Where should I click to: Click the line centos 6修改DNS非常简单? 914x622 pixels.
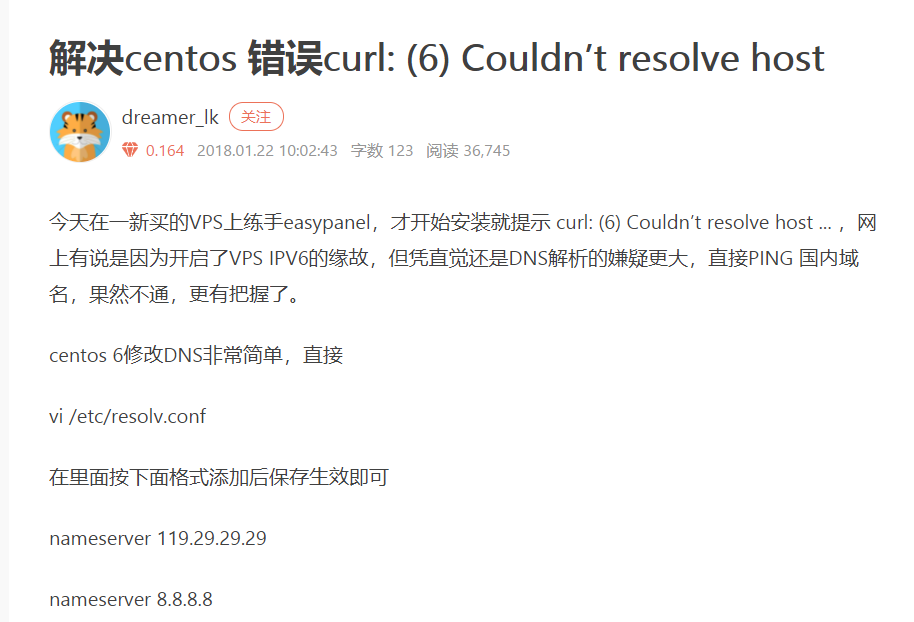(196, 355)
